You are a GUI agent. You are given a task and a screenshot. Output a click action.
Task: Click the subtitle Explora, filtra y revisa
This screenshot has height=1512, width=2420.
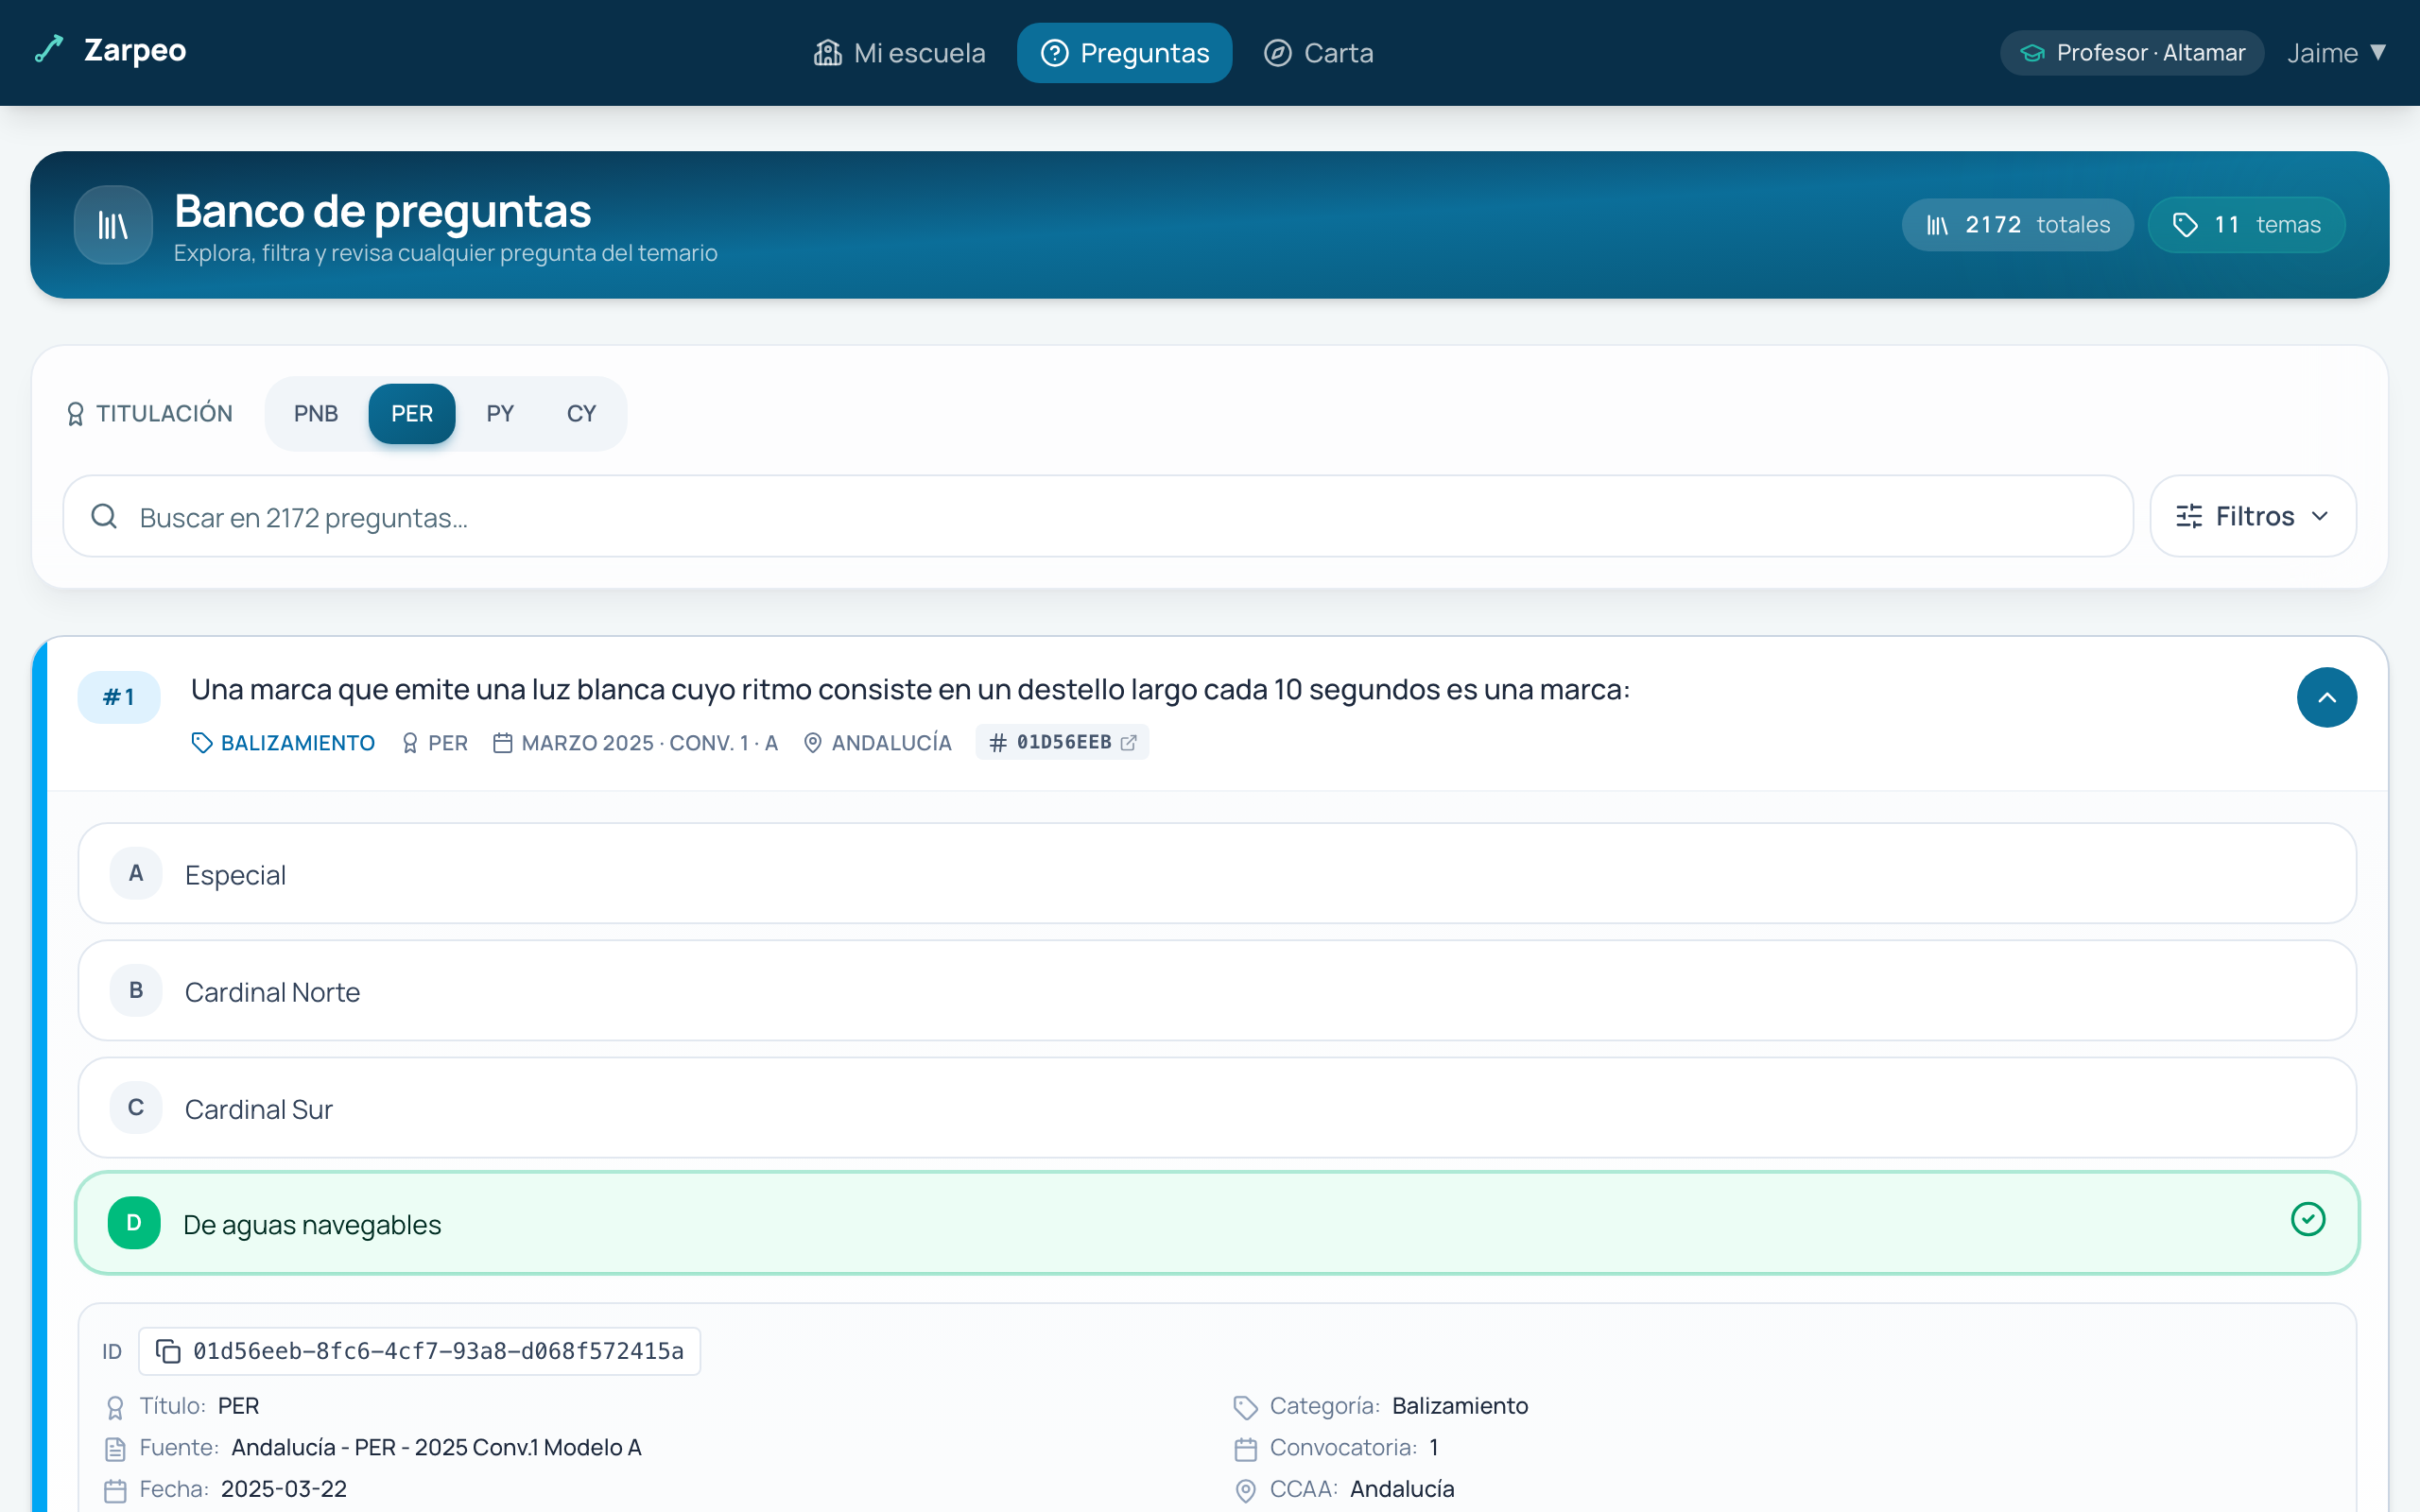click(446, 253)
